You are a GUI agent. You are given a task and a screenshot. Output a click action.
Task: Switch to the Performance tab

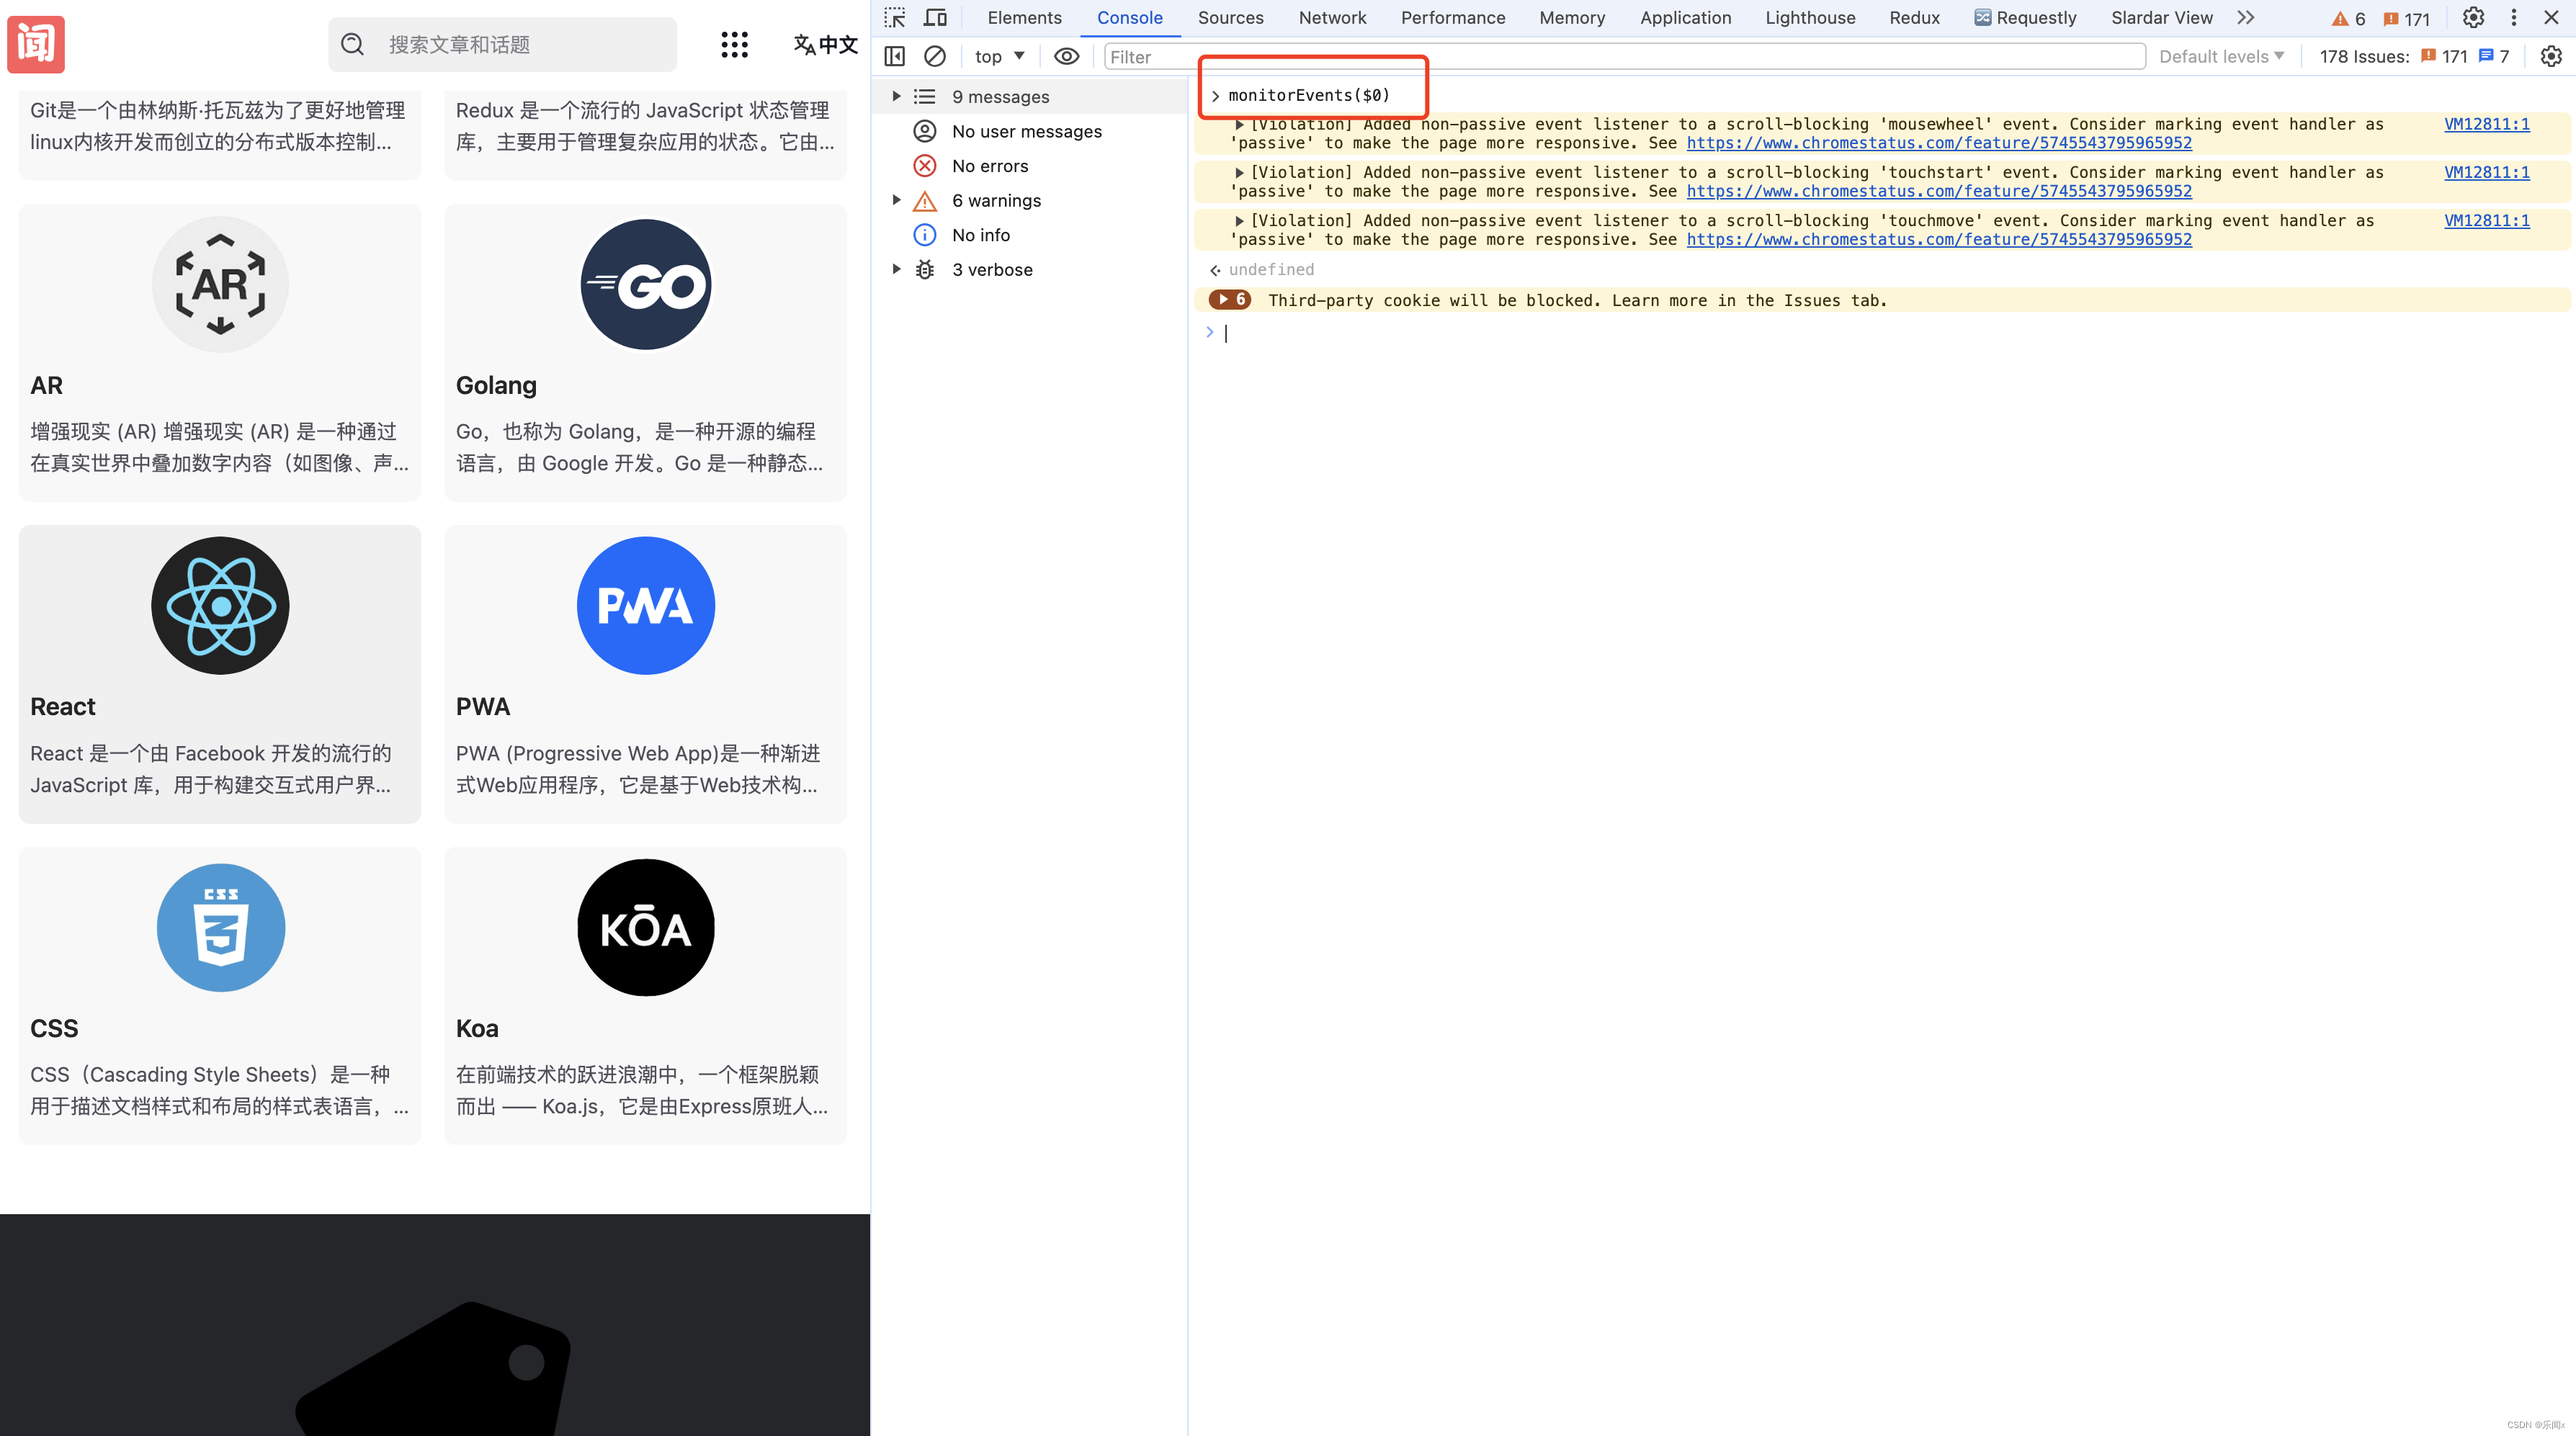tap(1453, 18)
